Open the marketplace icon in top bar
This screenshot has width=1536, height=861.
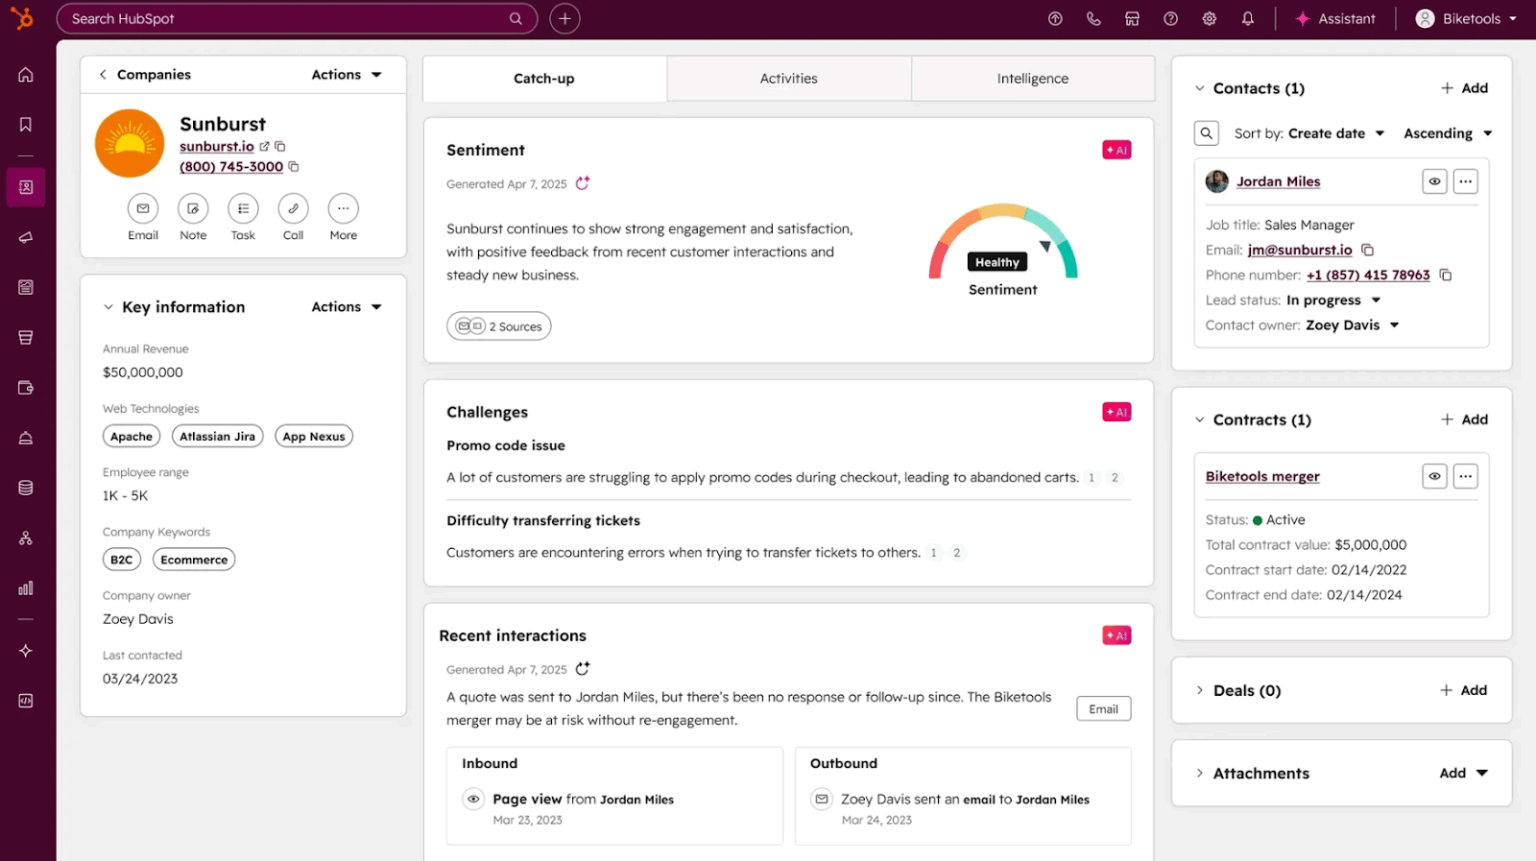pyautogui.click(x=1132, y=19)
